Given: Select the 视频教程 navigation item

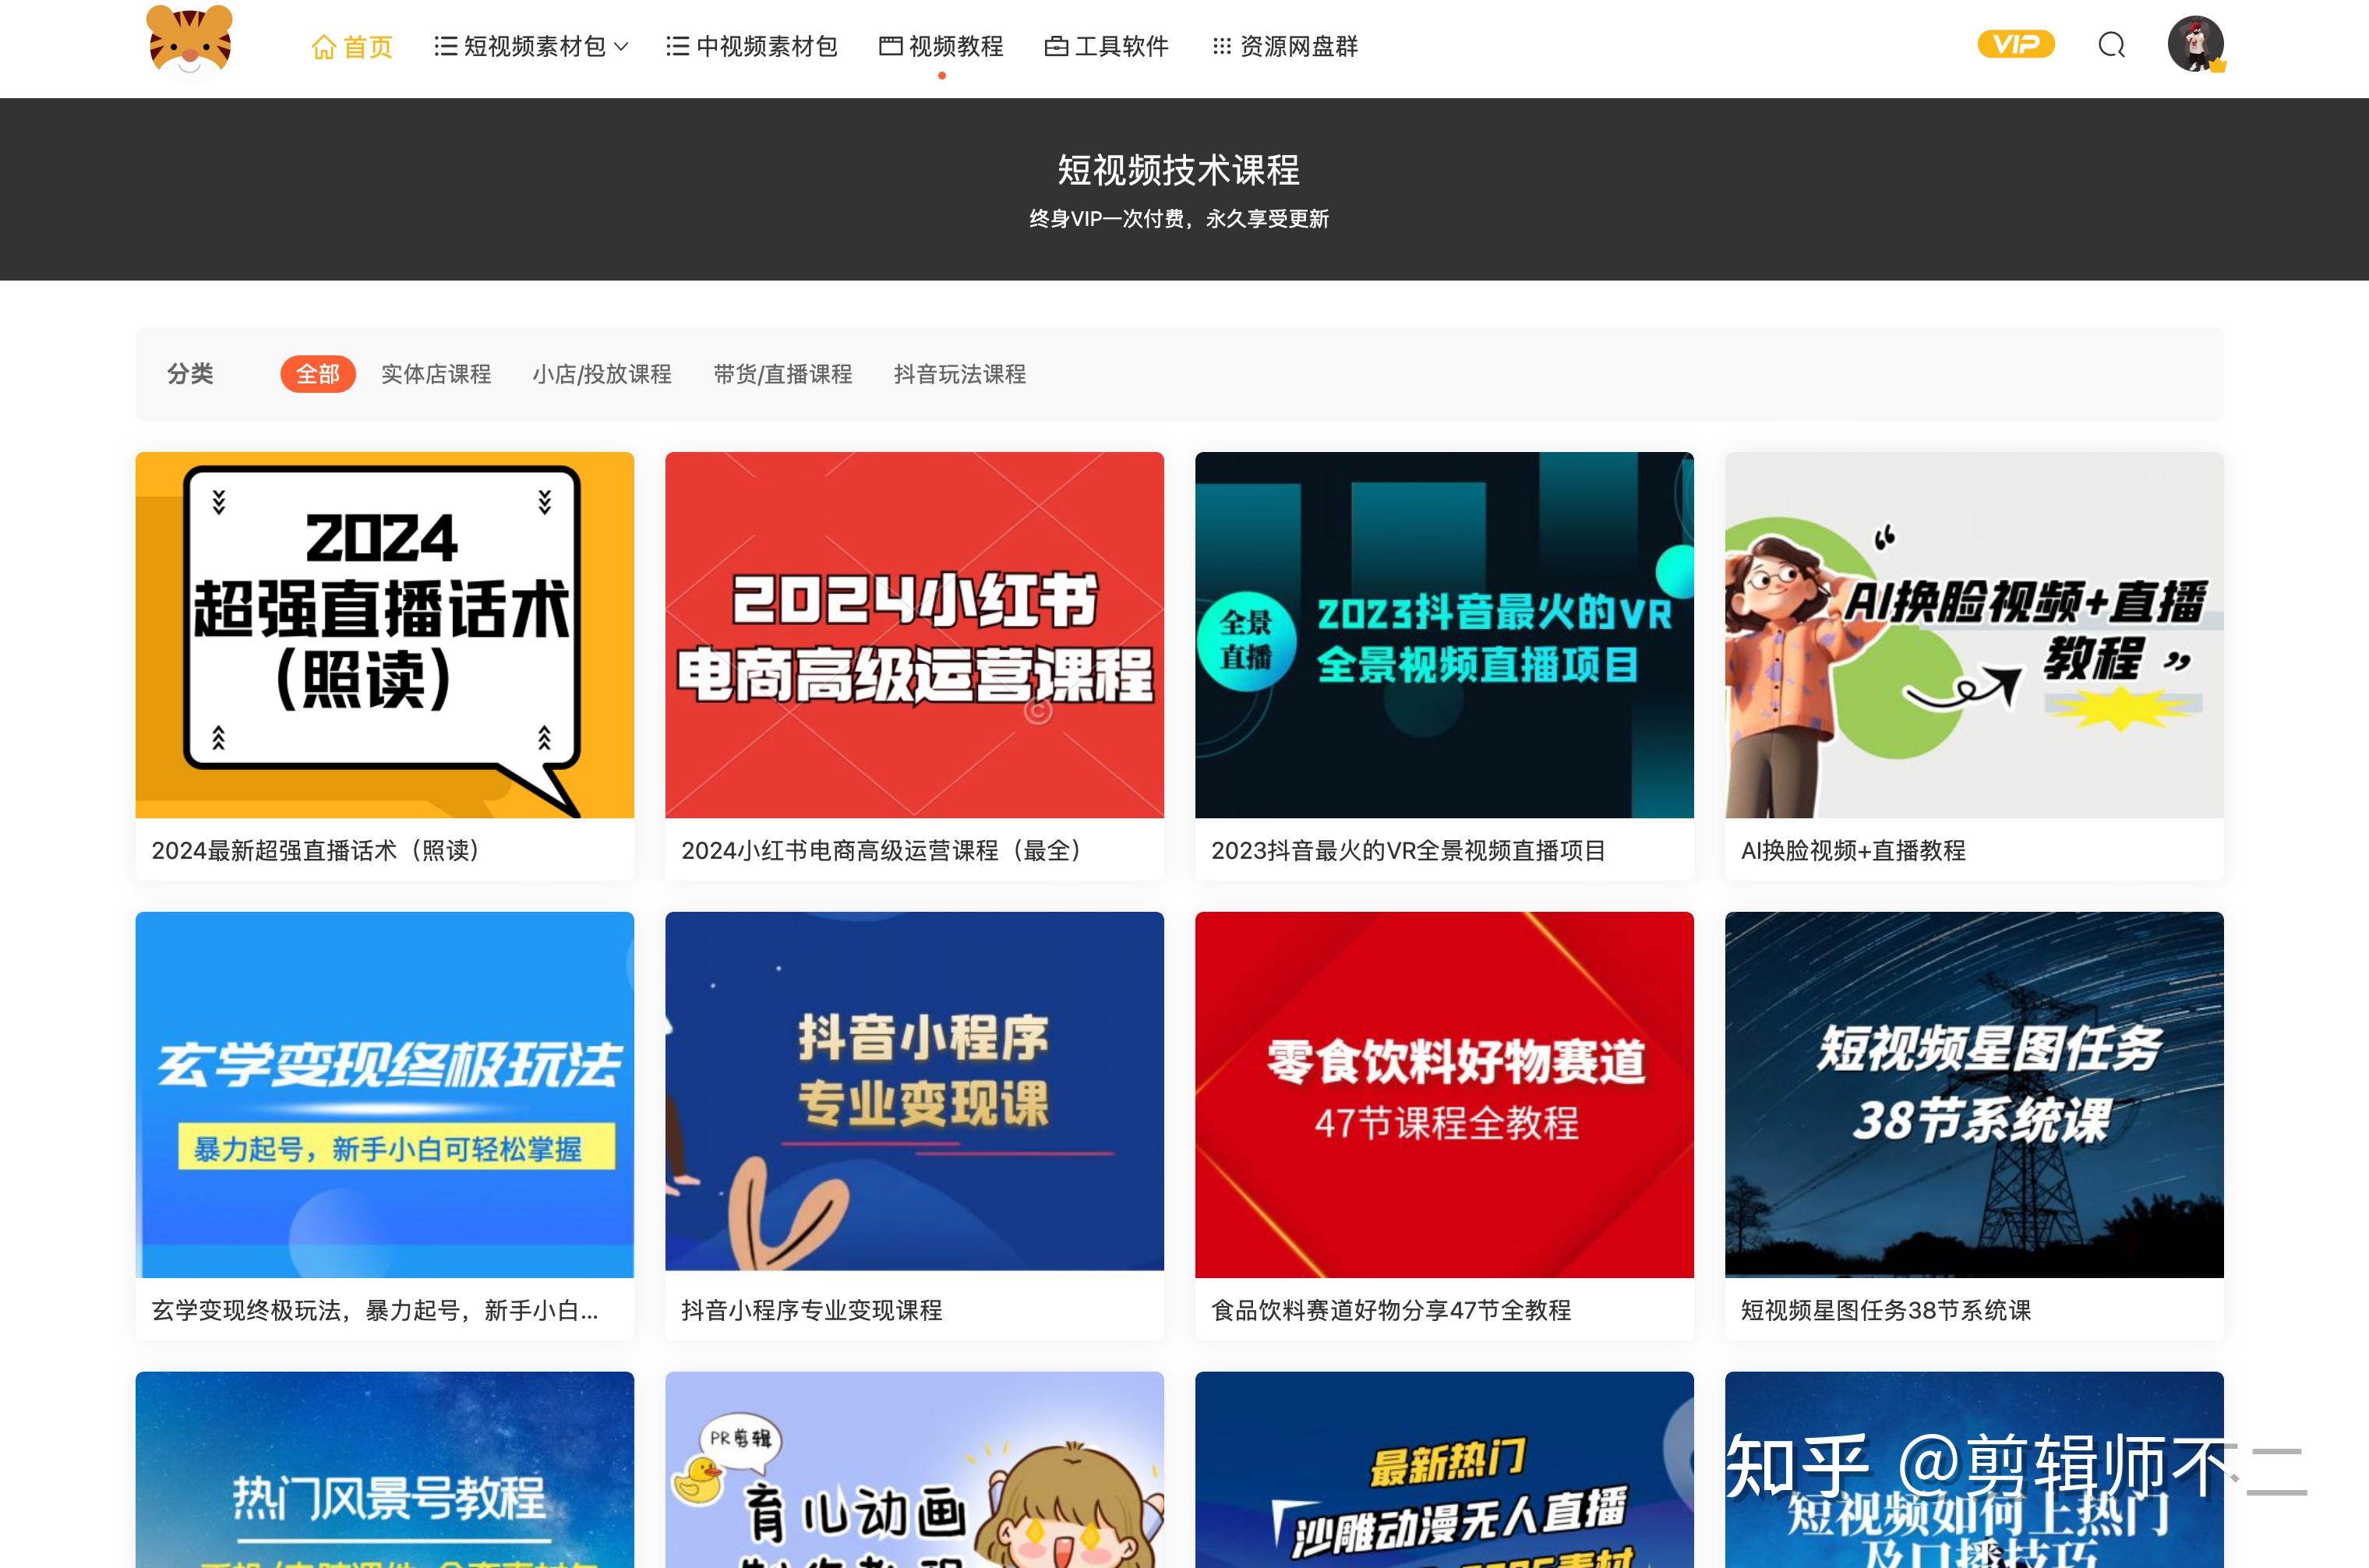Looking at the screenshot, I should pos(941,46).
